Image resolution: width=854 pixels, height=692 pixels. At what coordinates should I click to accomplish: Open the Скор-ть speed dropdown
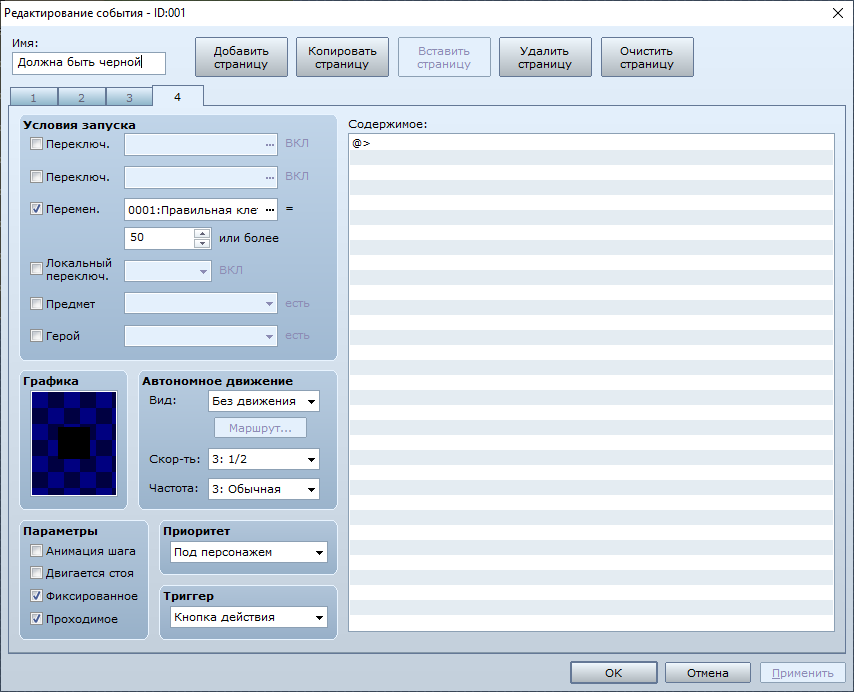click(264, 459)
